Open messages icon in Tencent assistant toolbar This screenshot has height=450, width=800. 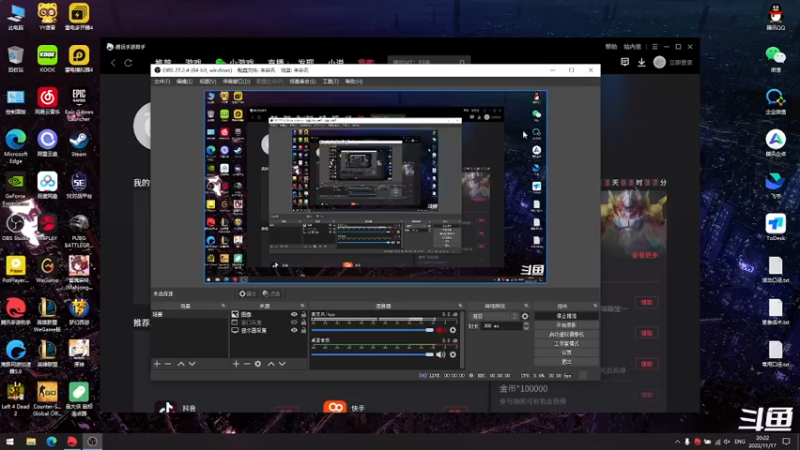(624, 62)
